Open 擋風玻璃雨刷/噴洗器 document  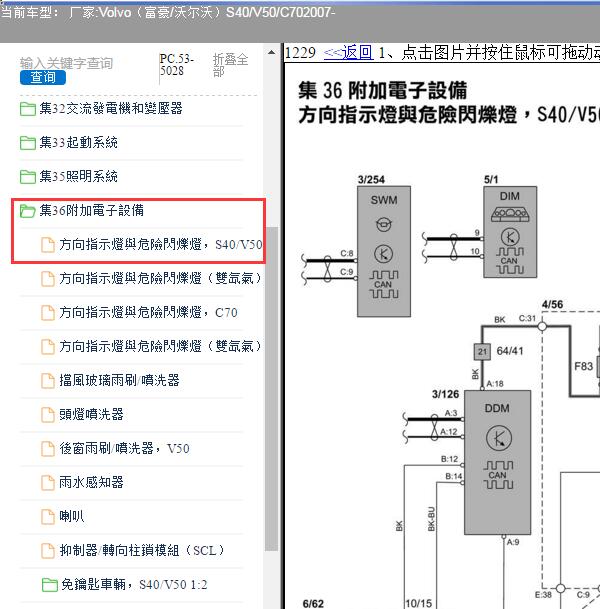point(119,381)
